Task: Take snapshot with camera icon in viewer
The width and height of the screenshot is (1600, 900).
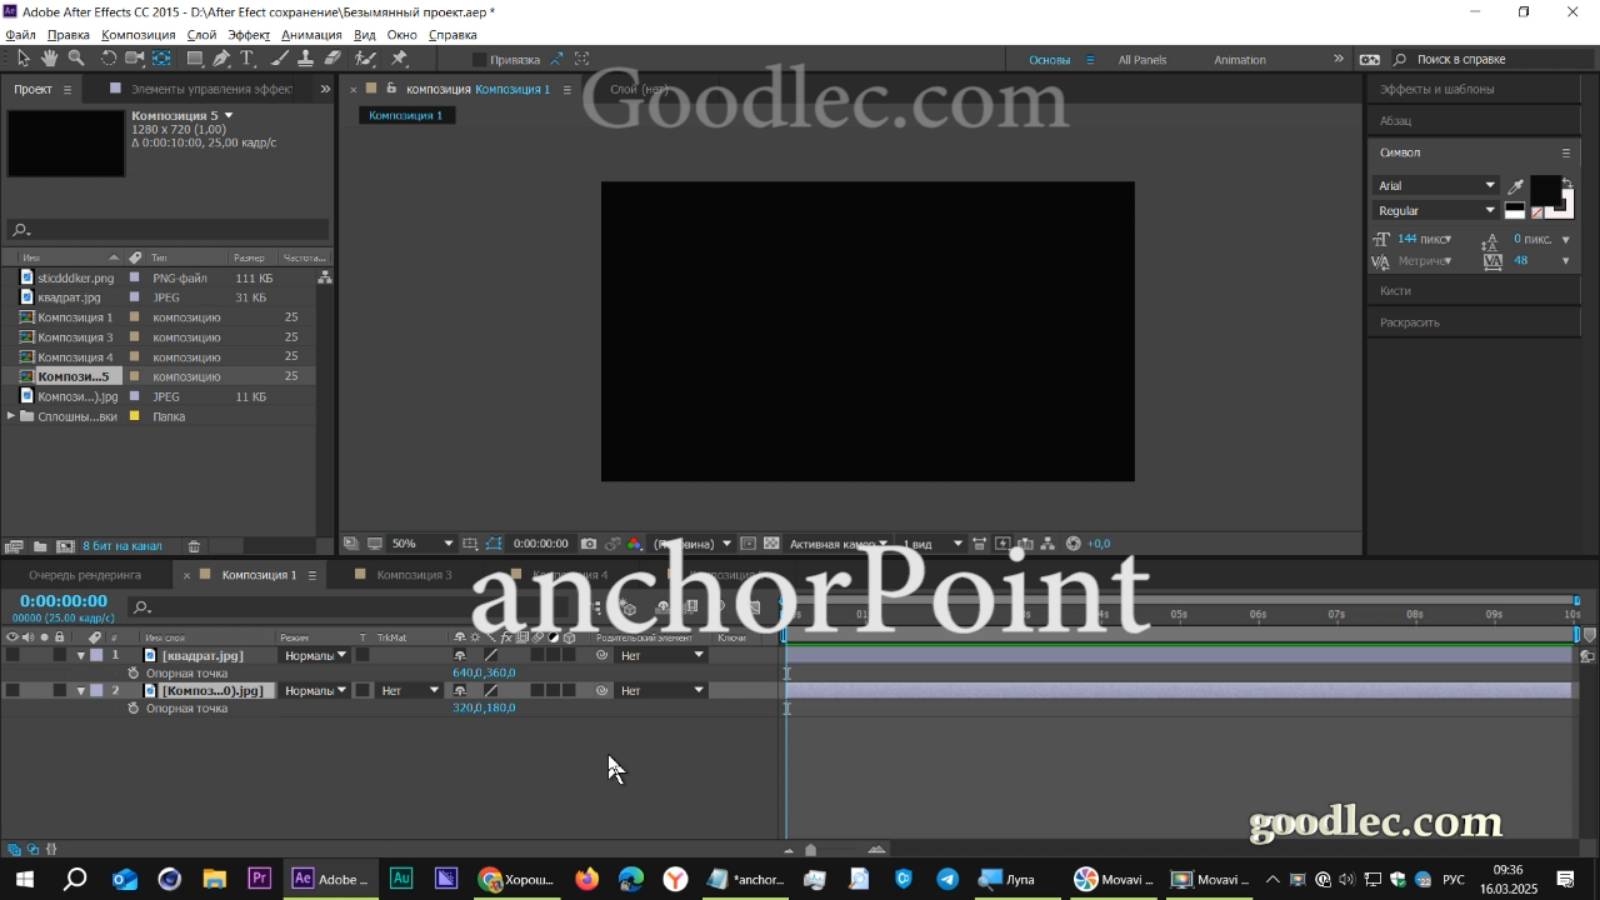Action: (589, 544)
